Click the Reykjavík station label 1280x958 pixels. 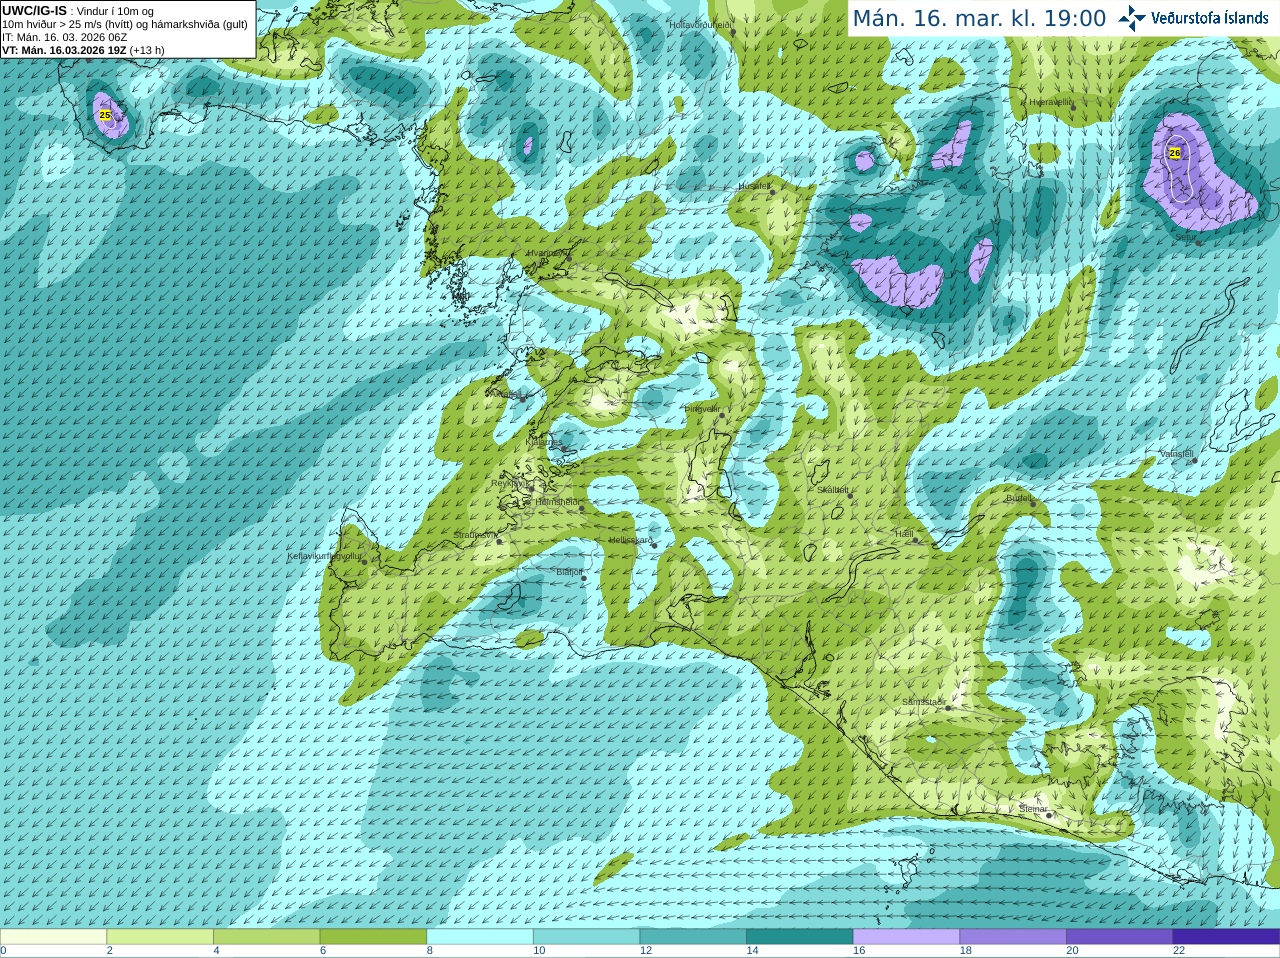(x=510, y=483)
